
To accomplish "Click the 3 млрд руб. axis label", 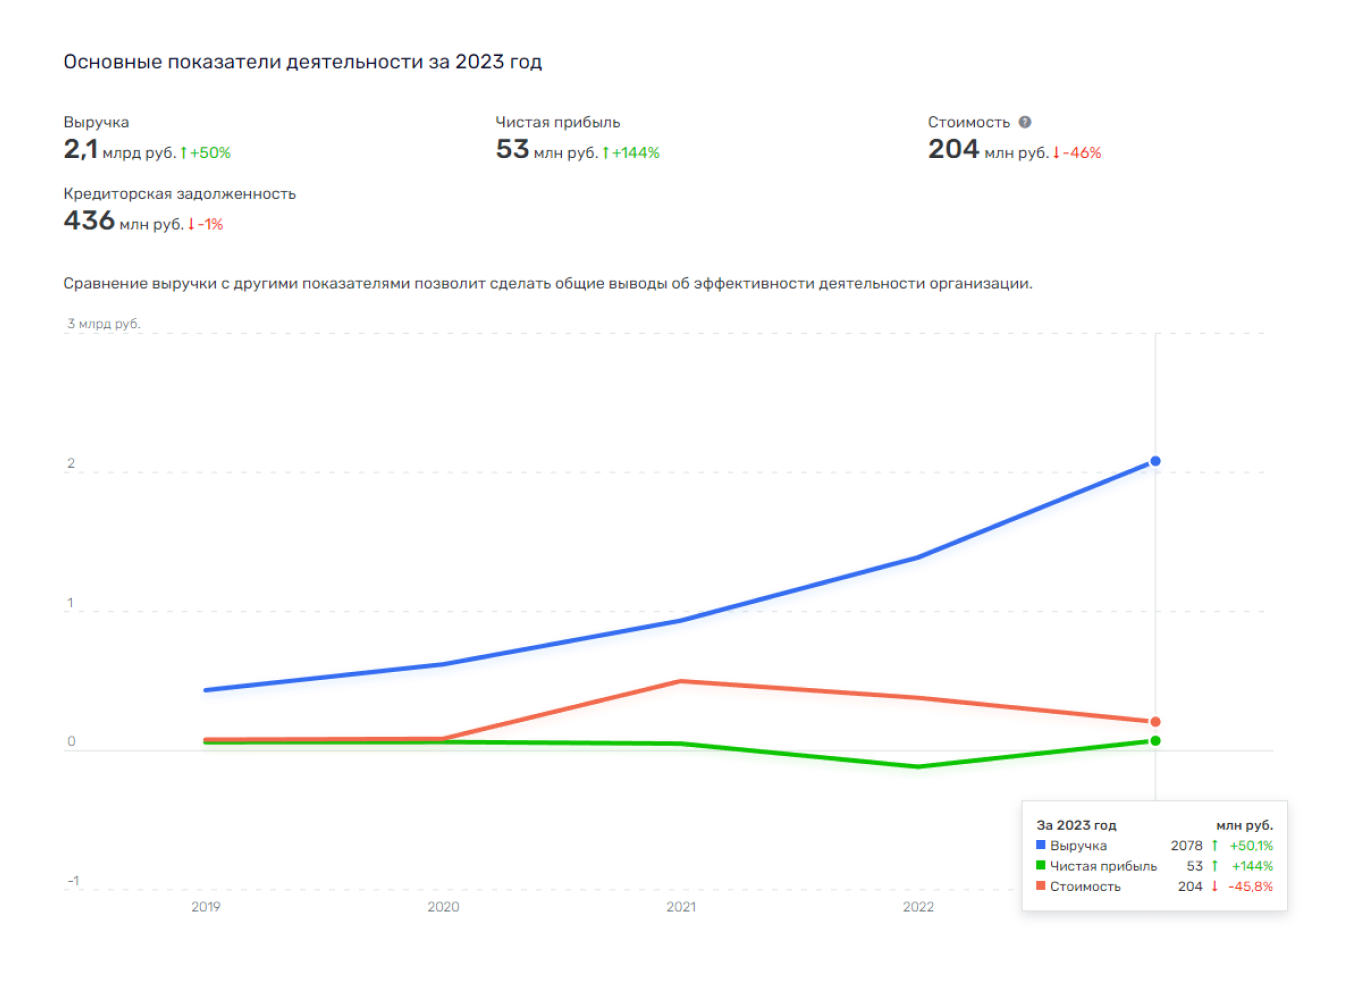I will click(104, 324).
